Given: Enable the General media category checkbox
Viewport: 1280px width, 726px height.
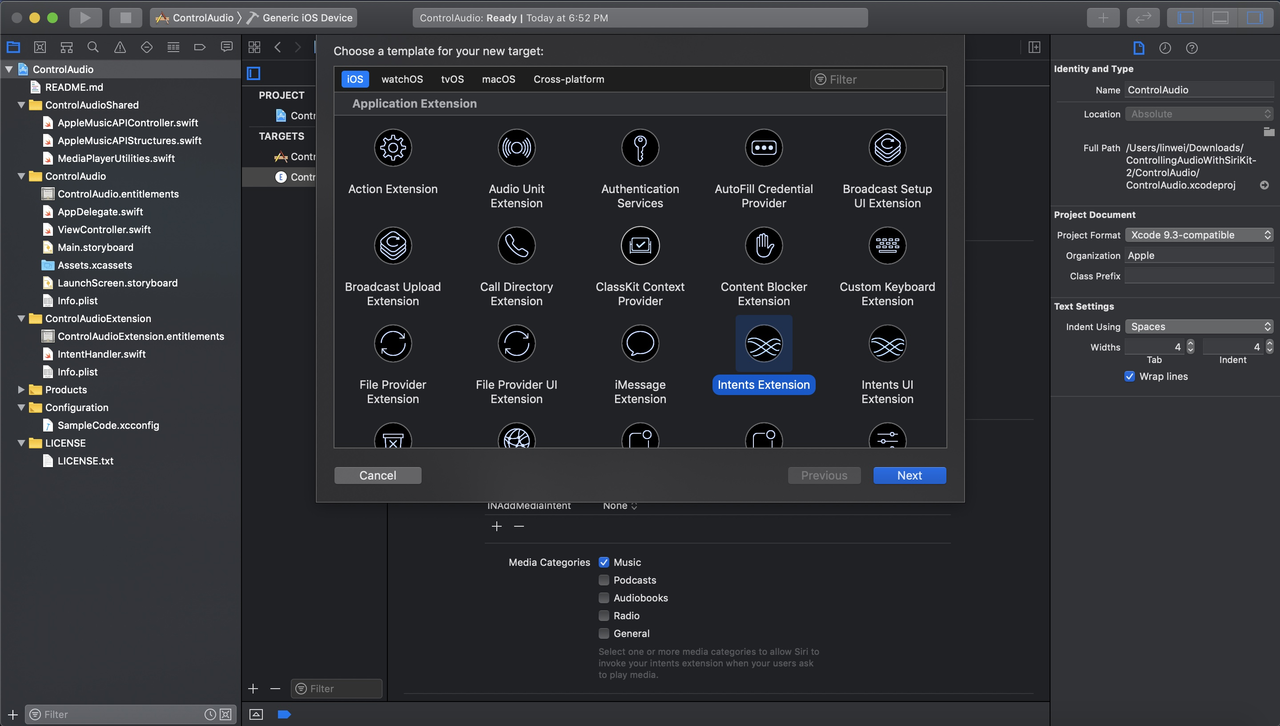Looking at the screenshot, I should [604, 633].
